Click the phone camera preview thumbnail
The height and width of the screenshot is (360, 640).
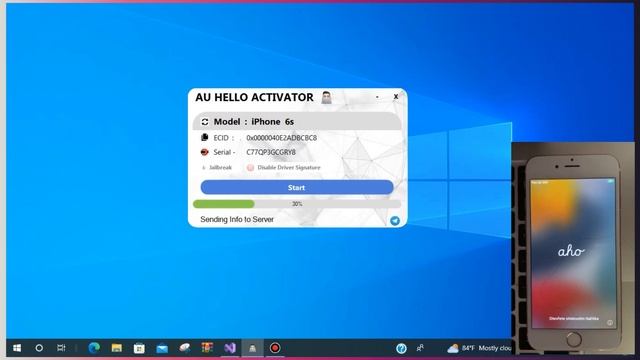click(573, 248)
